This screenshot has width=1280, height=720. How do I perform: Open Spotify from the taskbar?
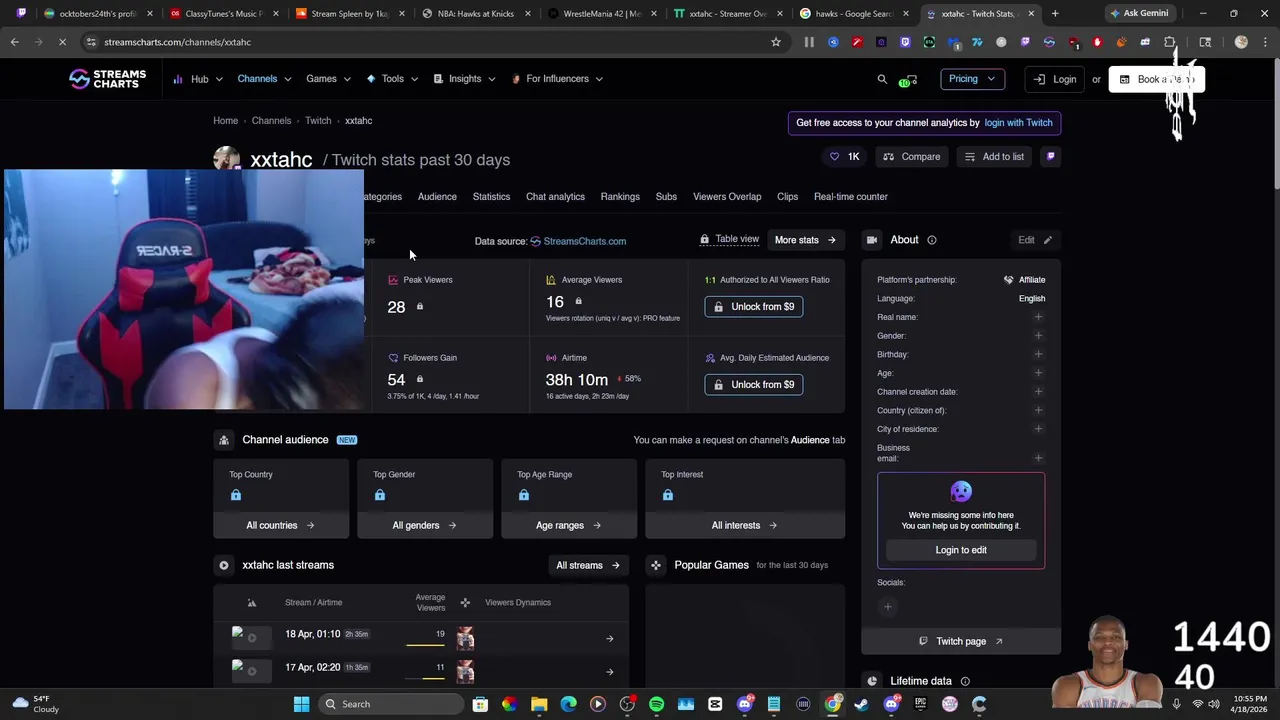click(656, 704)
